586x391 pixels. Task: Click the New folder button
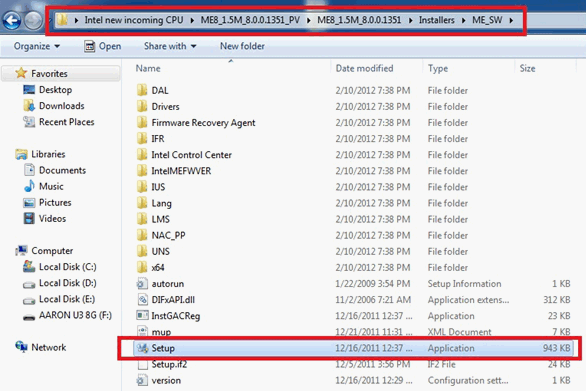242,46
